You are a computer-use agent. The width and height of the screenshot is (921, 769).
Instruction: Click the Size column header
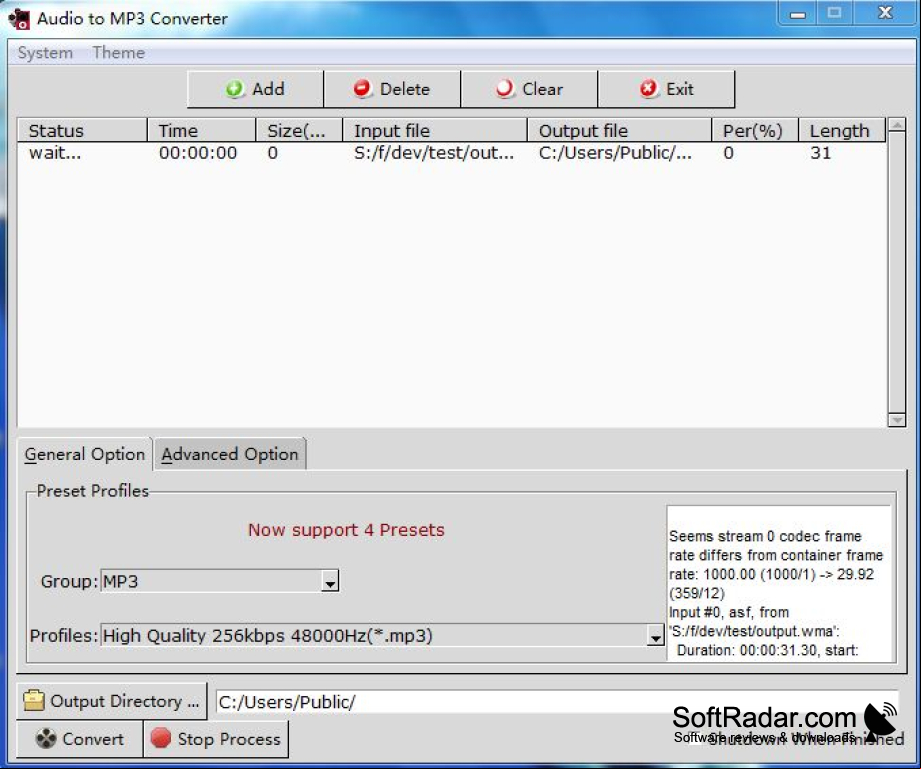coord(299,130)
